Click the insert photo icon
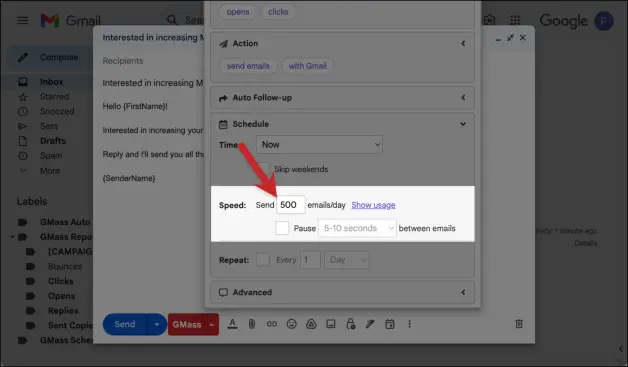The image size is (628, 367). tap(331, 324)
